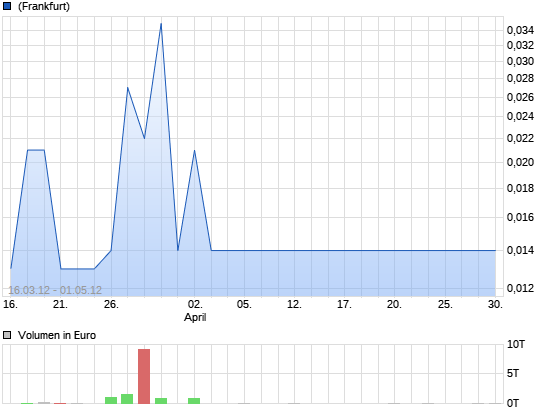Click the blue Frankfurt legend square

[7, 6]
